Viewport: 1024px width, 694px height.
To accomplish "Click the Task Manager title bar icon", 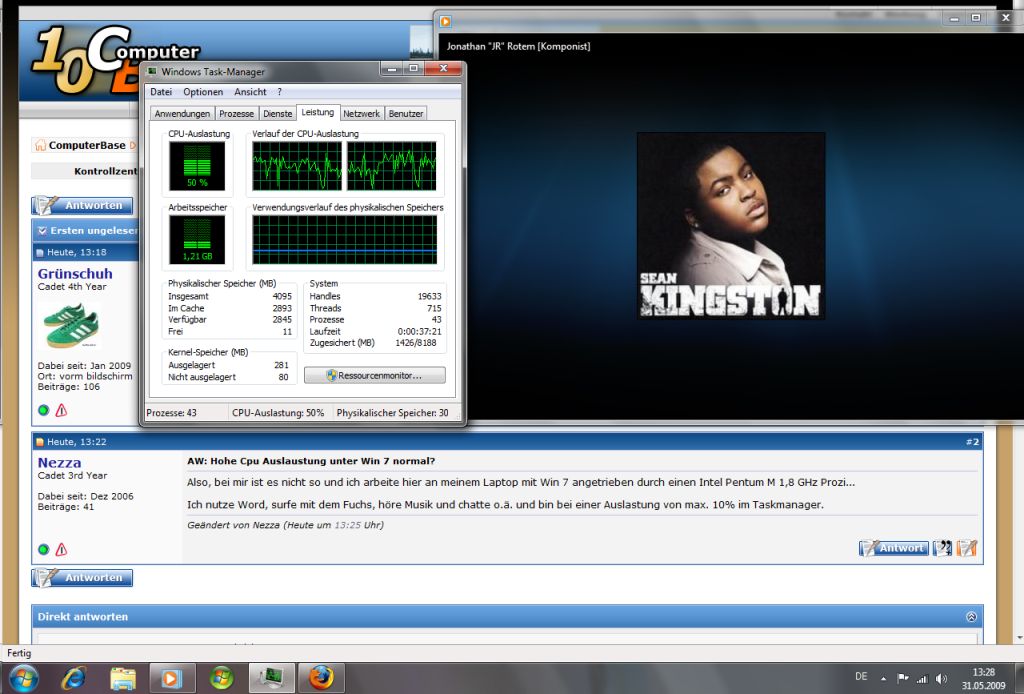I will coord(152,71).
